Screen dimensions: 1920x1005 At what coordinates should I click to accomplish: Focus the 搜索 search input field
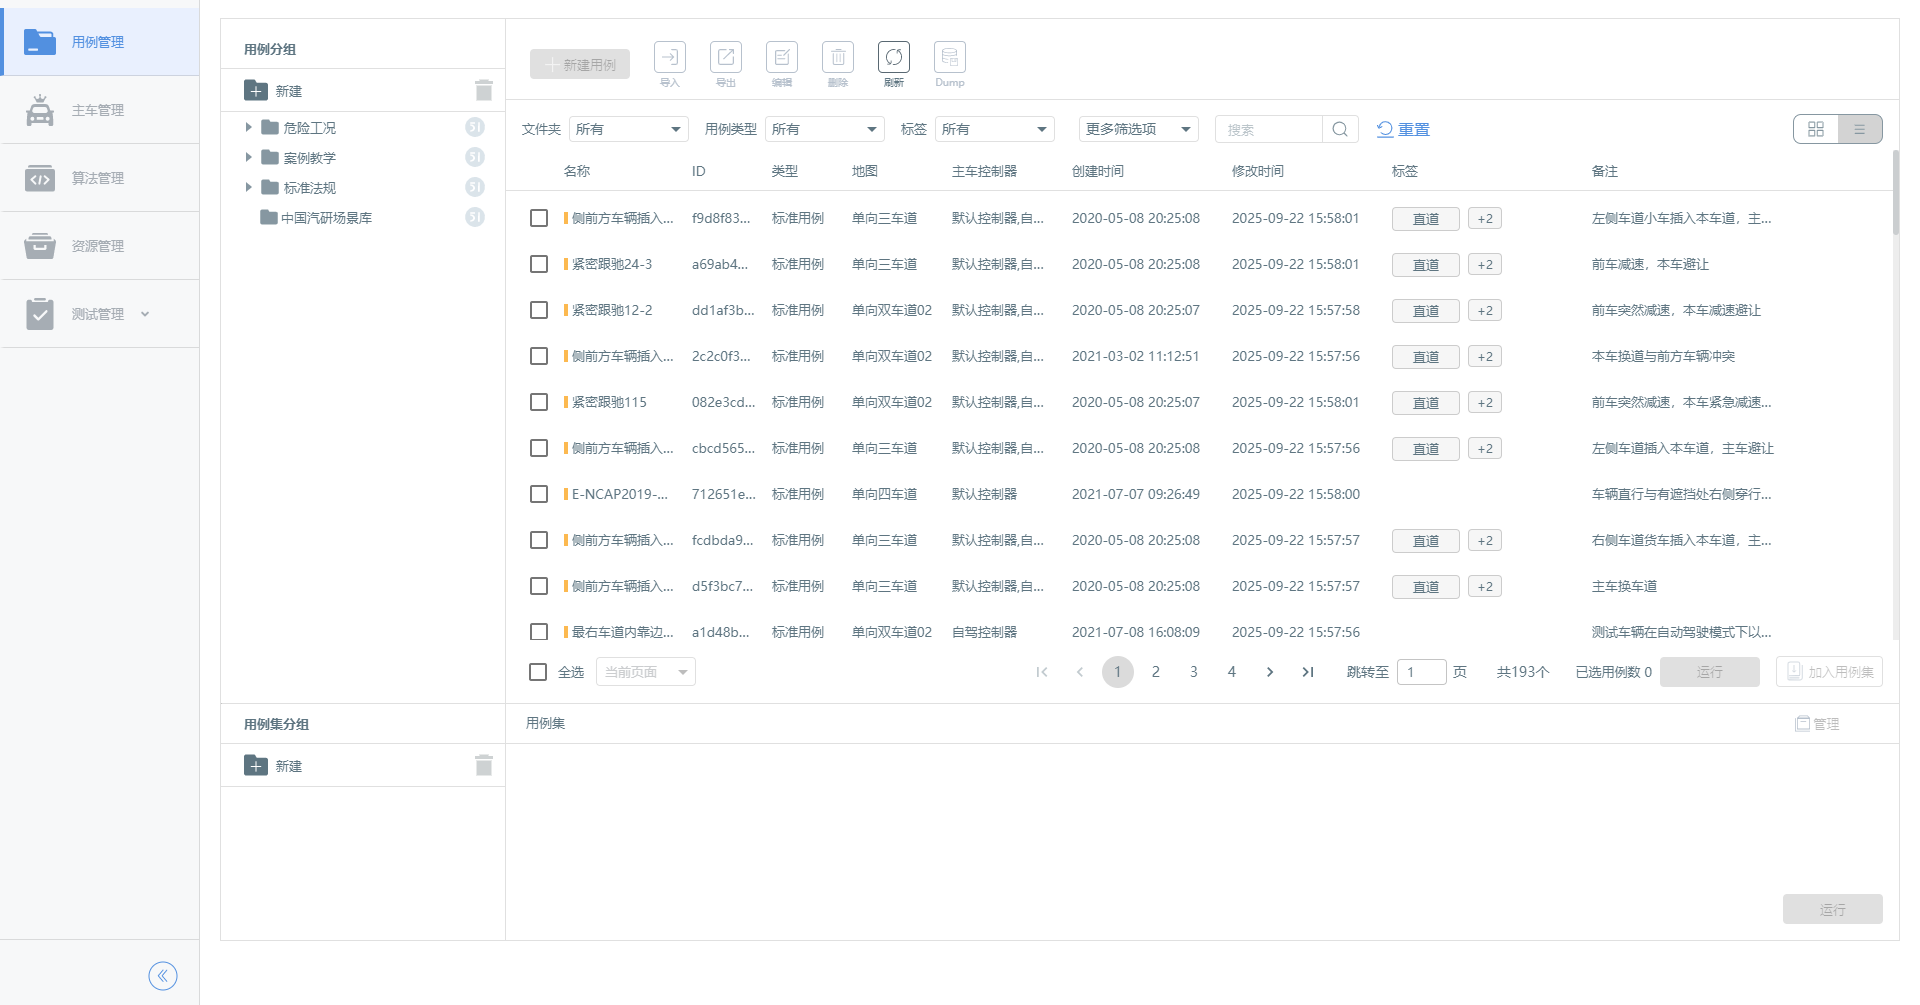tap(1269, 129)
